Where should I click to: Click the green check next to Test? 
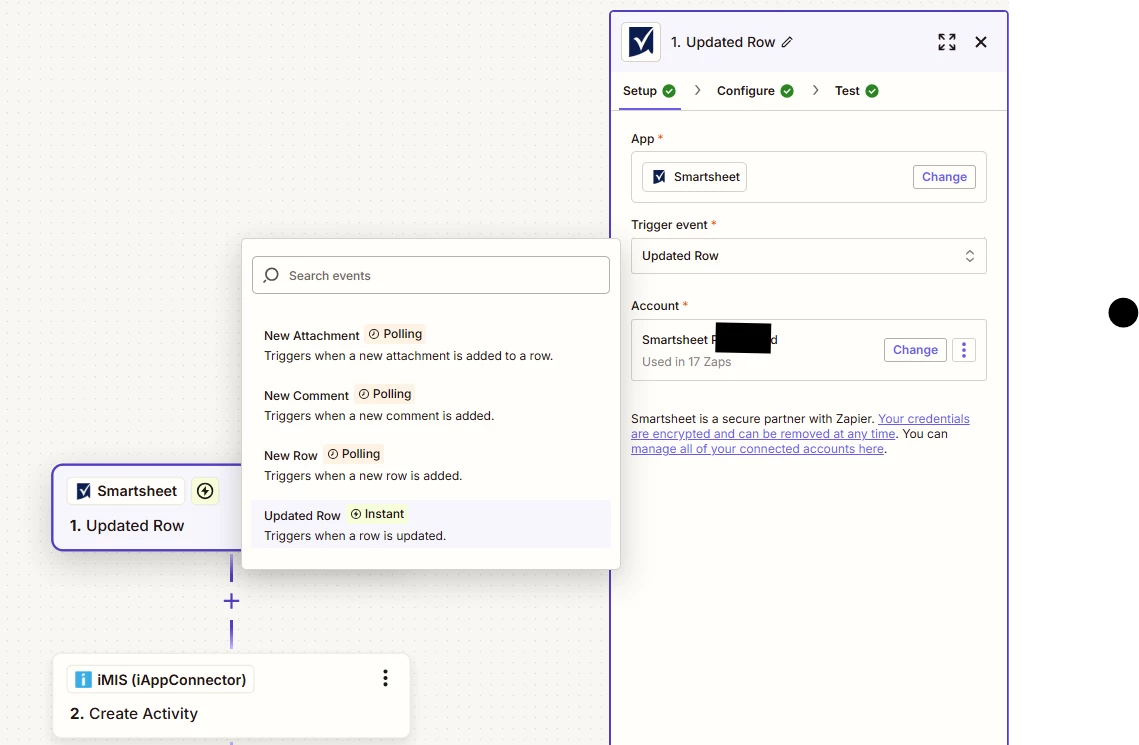(x=872, y=91)
